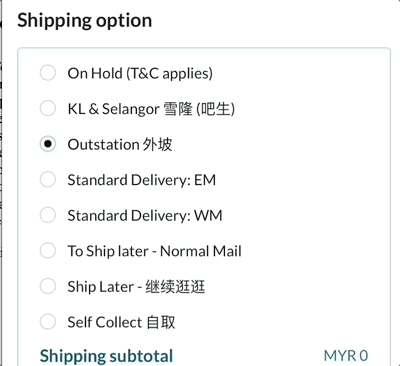Click the MYR 0 subtotal amount
Viewport: 400px width, 366px height.
pyautogui.click(x=346, y=356)
